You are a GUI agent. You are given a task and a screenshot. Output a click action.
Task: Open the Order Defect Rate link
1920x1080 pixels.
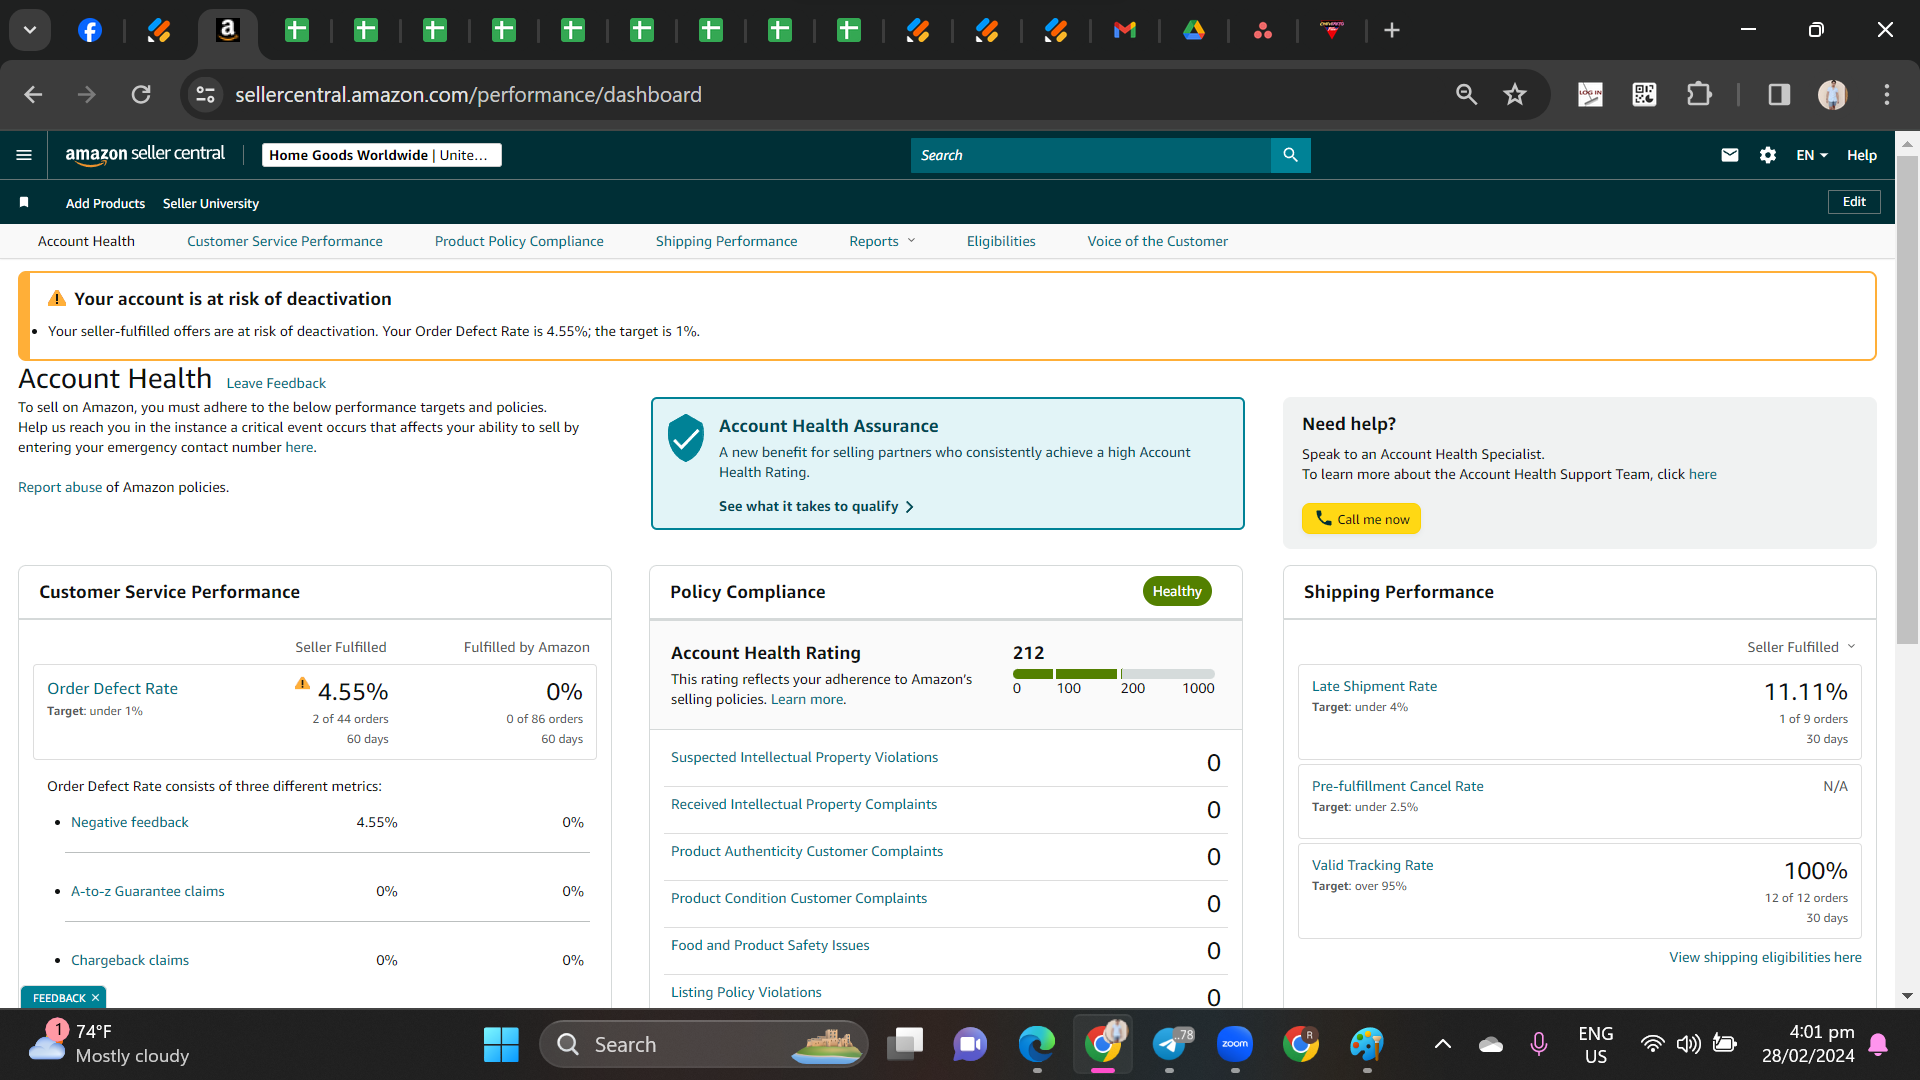click(x=112, y=688)
